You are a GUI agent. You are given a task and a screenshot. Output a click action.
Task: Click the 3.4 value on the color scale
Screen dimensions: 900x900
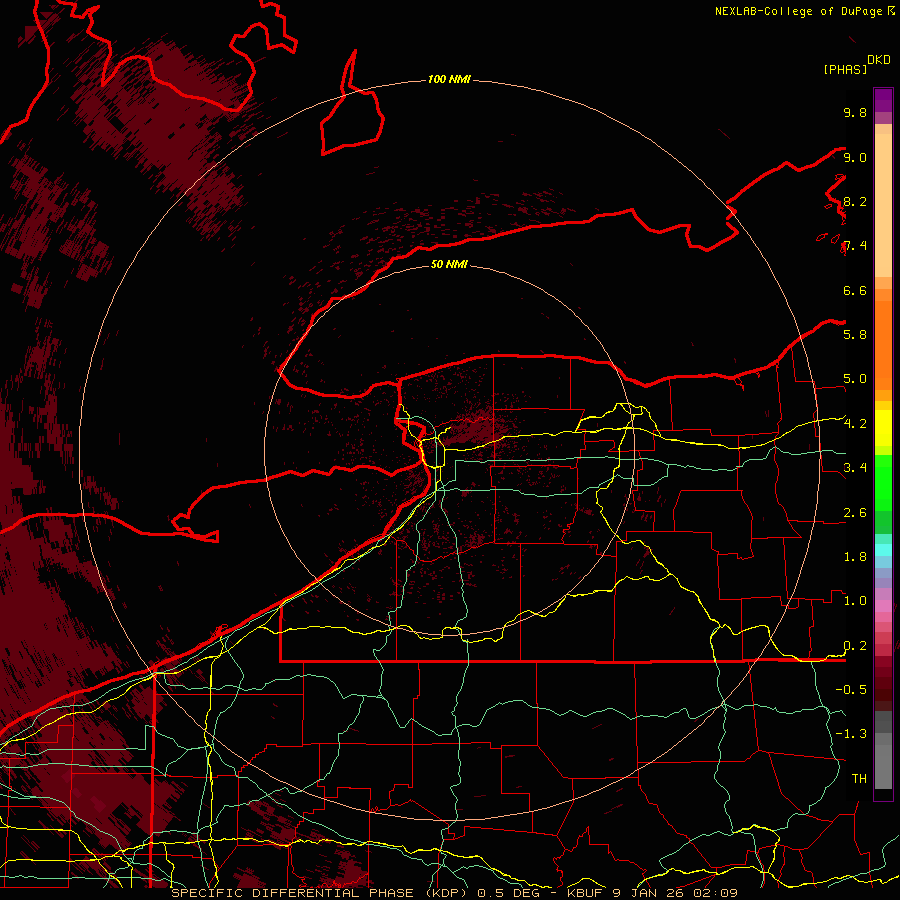[855, 468]
